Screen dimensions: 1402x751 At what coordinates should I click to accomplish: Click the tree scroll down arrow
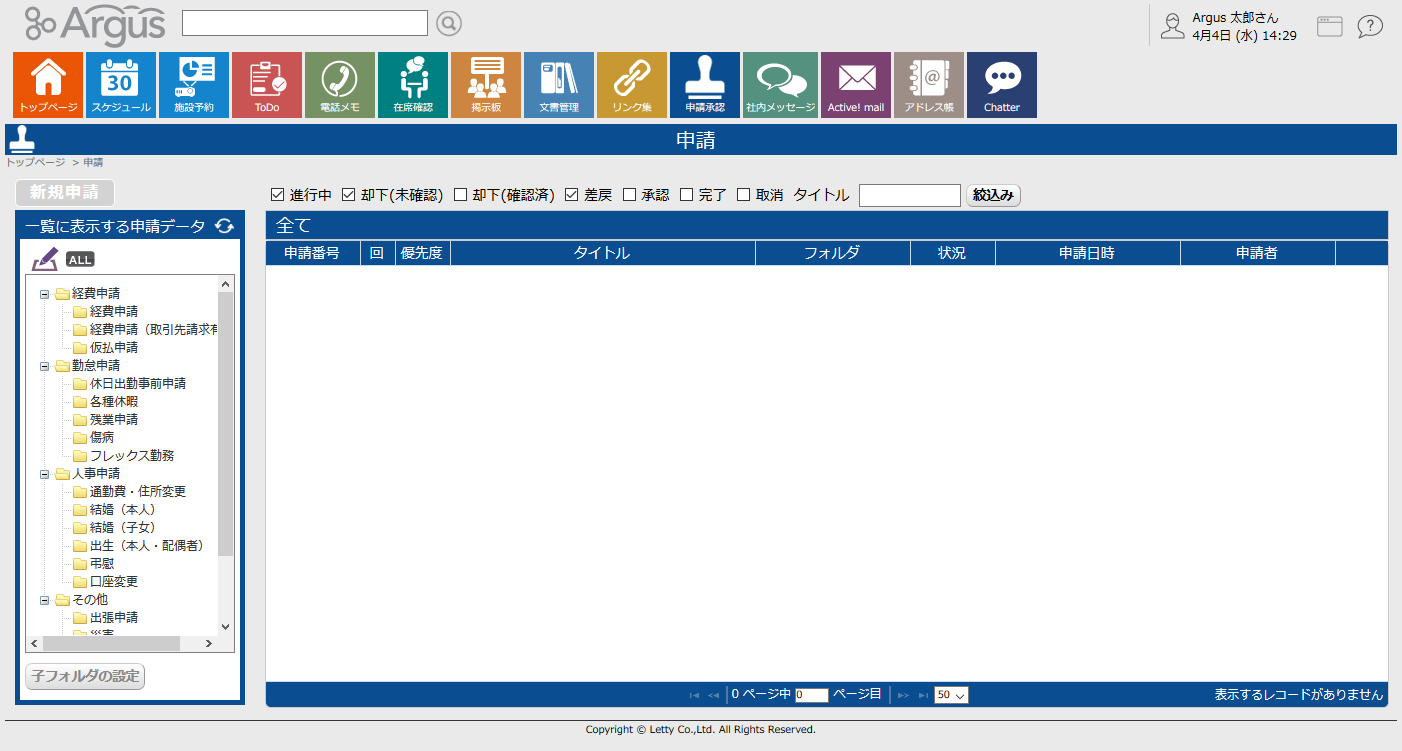point(225,626)
